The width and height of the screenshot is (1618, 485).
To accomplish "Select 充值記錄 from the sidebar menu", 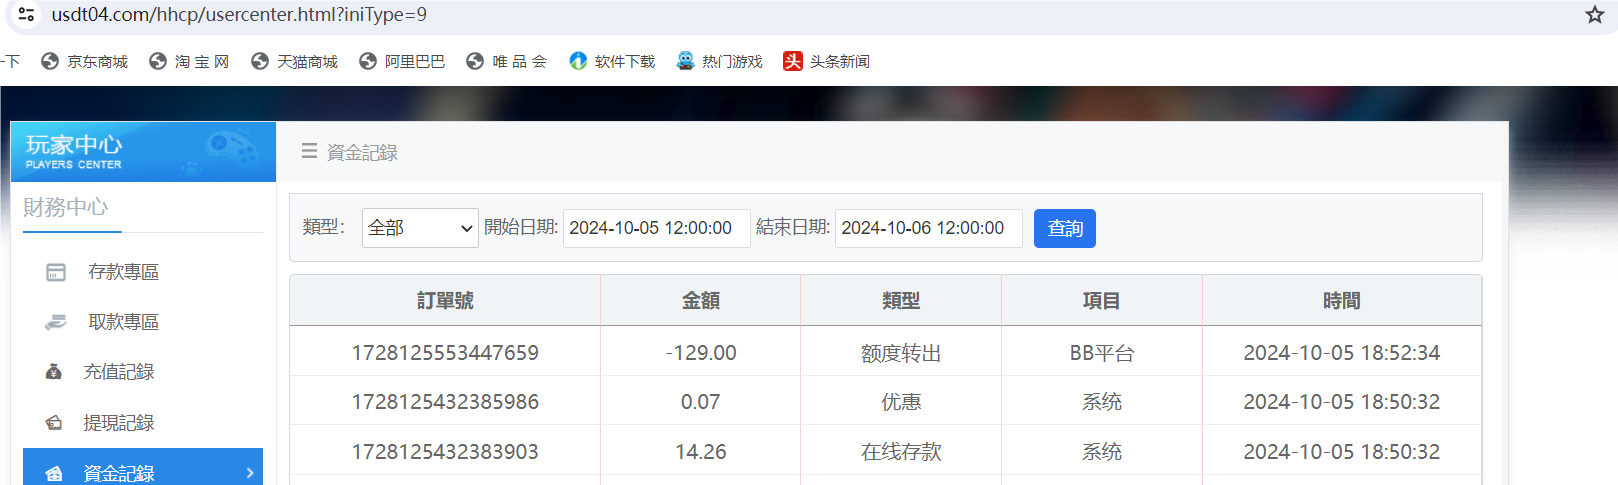I will point(118,372).
